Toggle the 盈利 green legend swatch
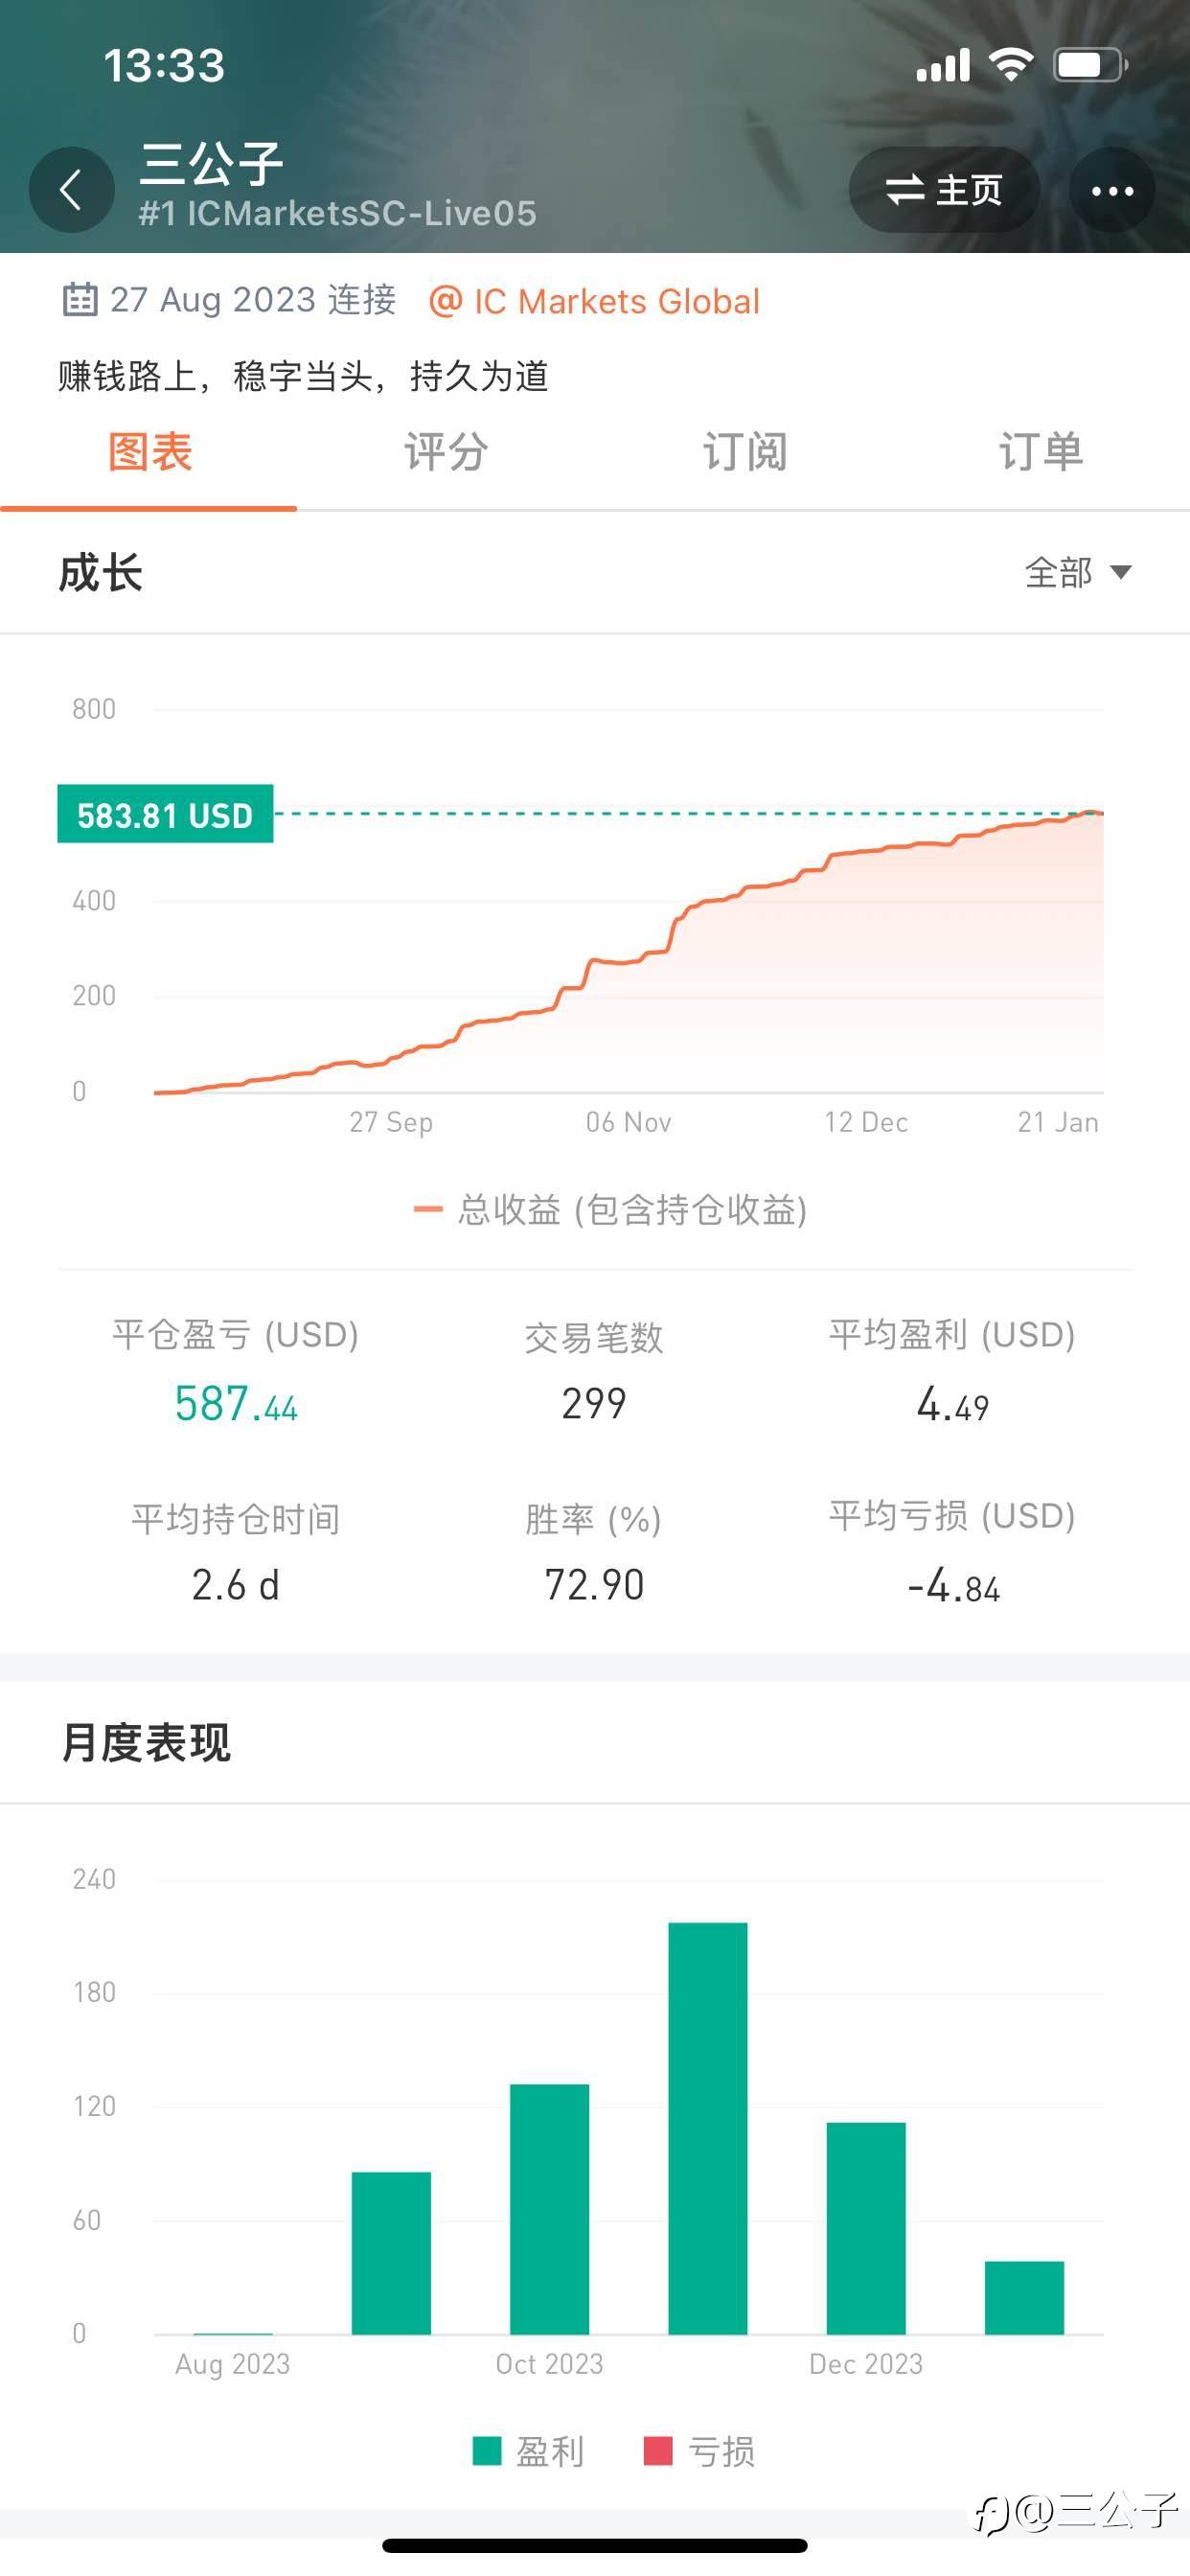This screenshot has height=2576, width=1190. click(x=487, y=2451)
